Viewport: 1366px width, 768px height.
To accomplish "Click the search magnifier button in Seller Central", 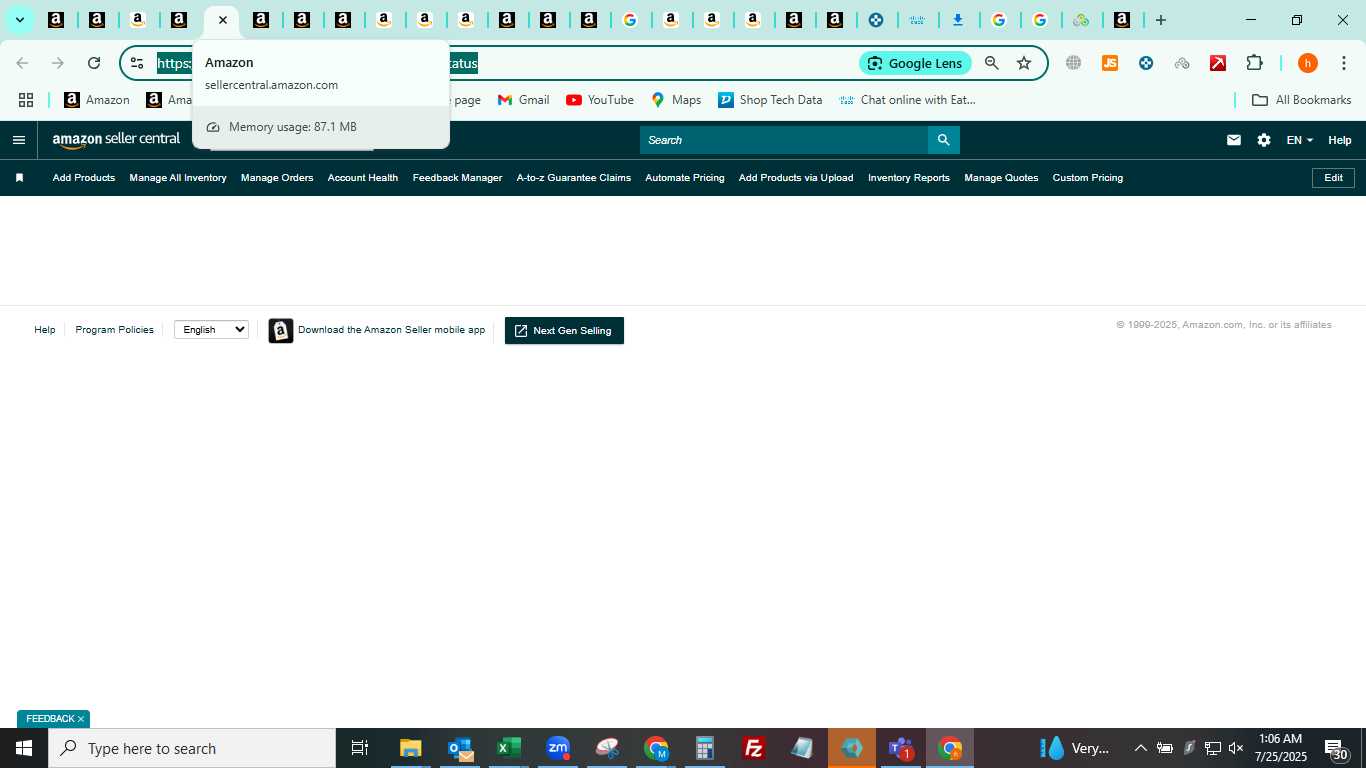I will click(x=943, y=140).
